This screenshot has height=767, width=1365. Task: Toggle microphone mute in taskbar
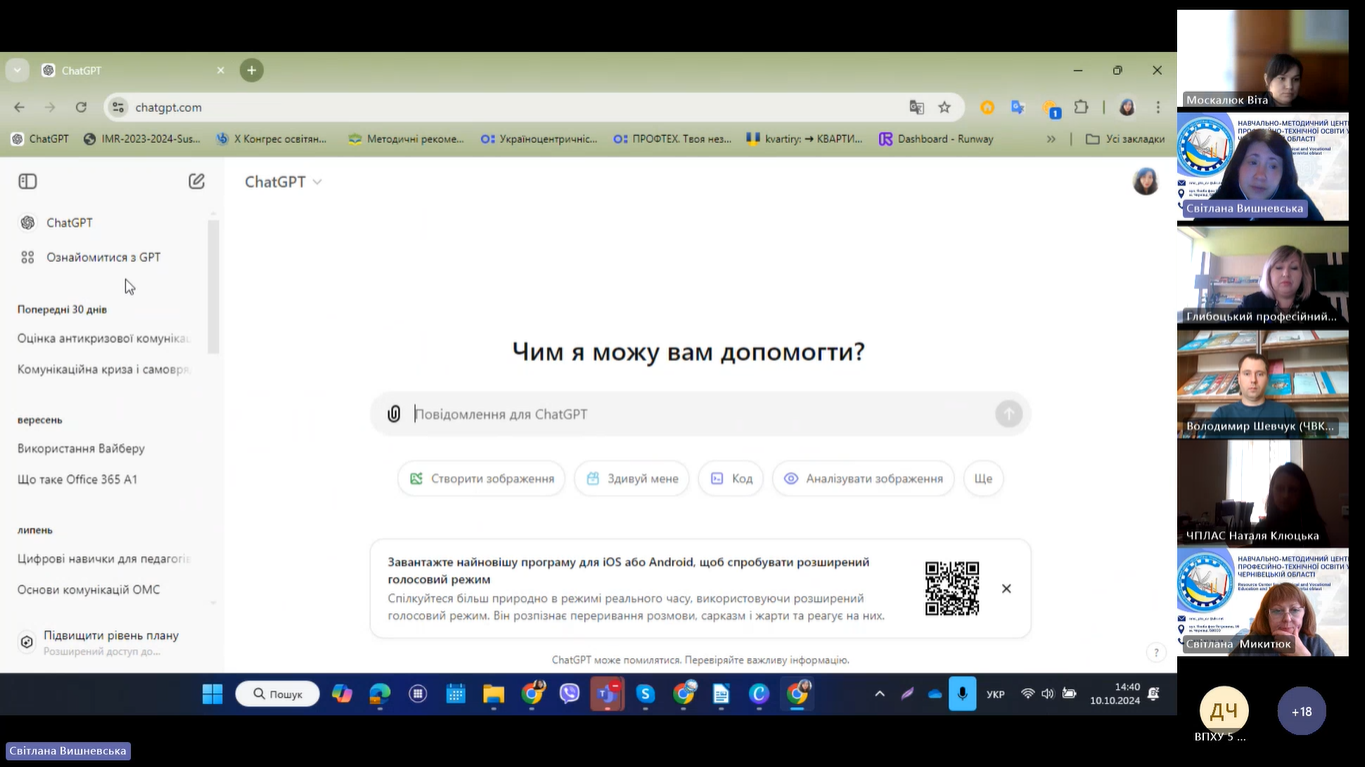(x=962, y=694)
